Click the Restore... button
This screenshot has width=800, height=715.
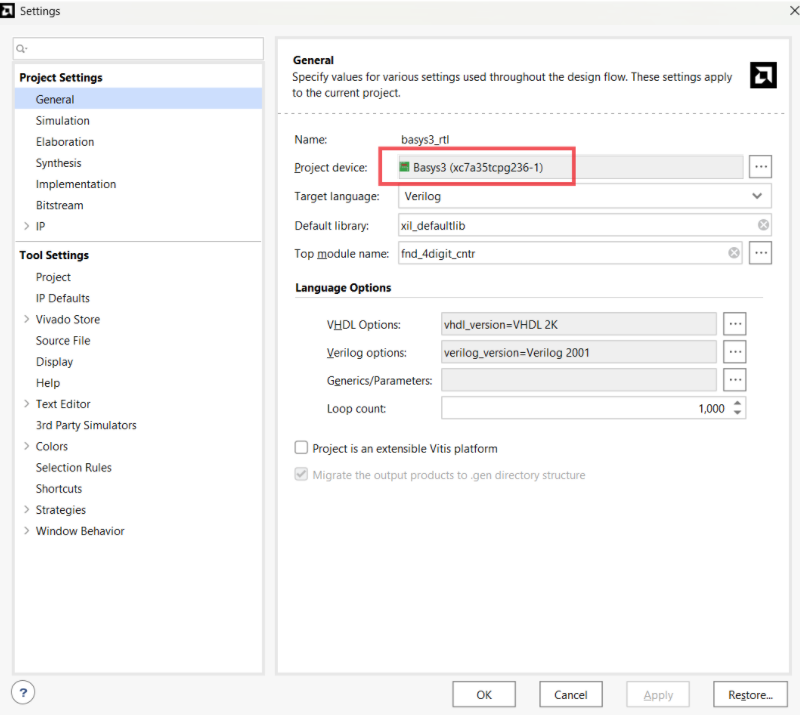750,695
